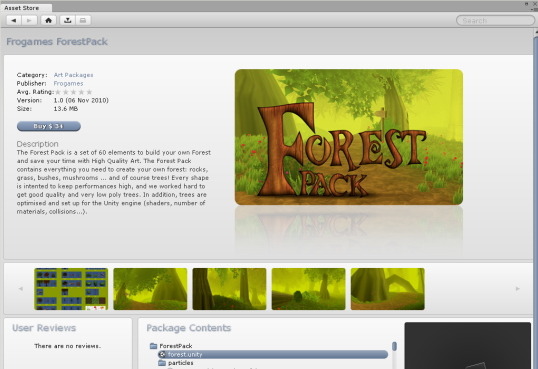The image size is (538, 369).
Task: Open the Frogames publisher link
Action: 68,83
